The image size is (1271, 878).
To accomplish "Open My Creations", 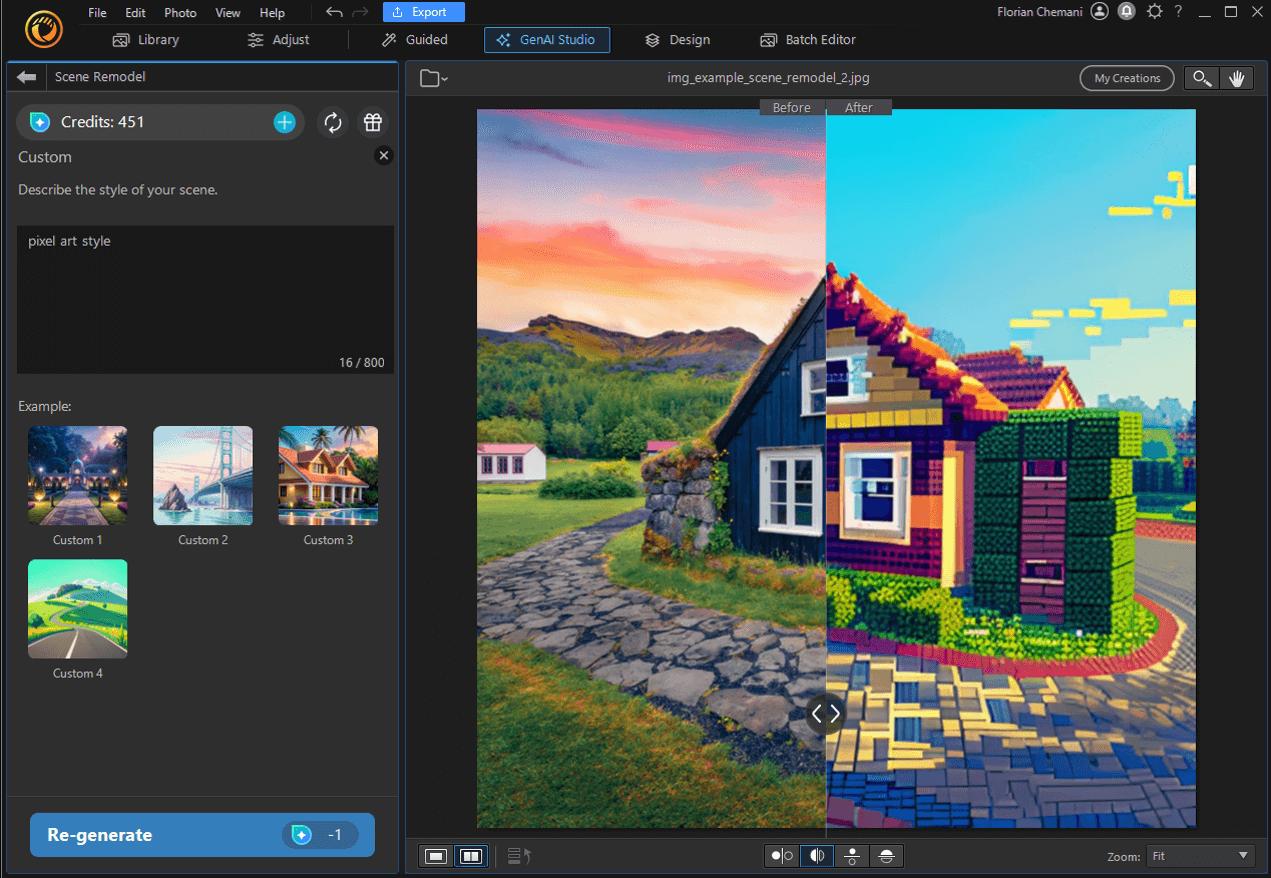I will pos(1126,77).
